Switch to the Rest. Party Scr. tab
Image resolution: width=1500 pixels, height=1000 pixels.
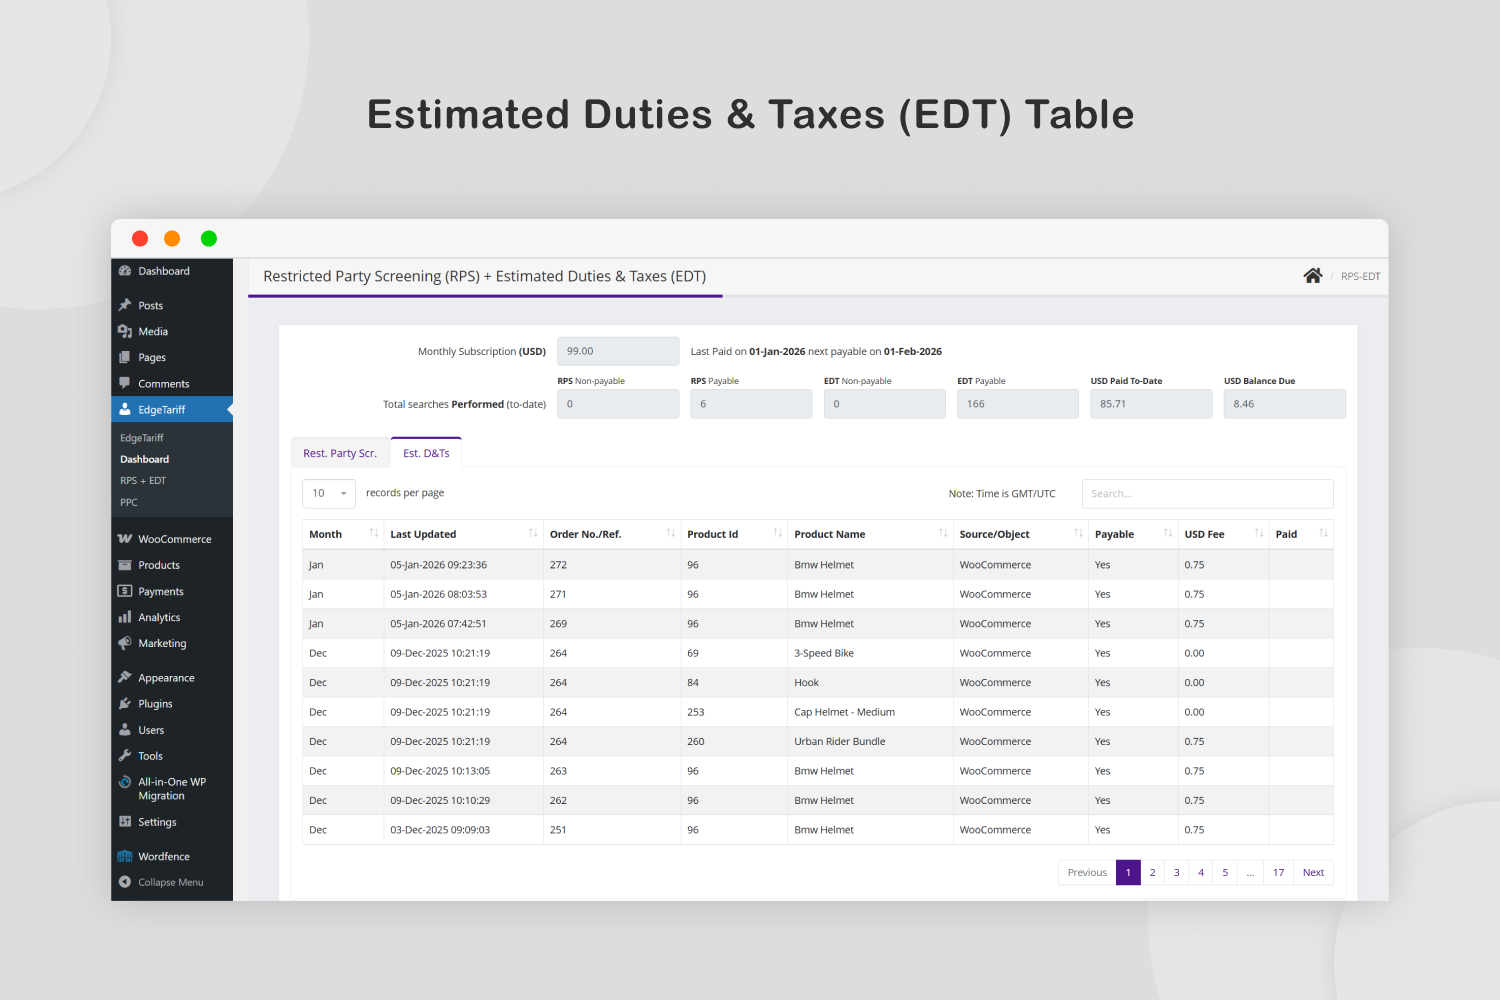340,453
